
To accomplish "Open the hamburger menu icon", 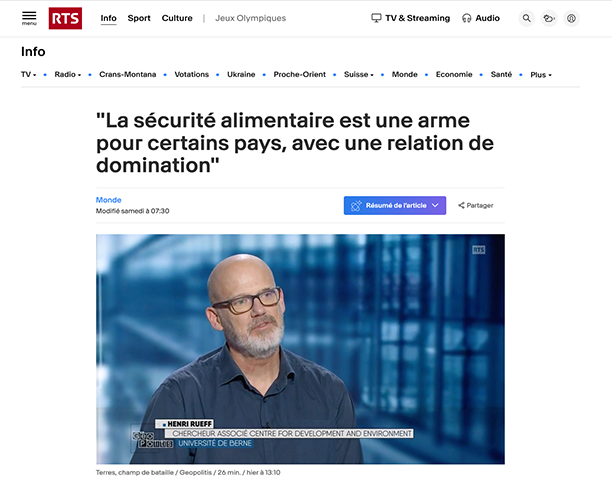I will (x=29, y=18).
